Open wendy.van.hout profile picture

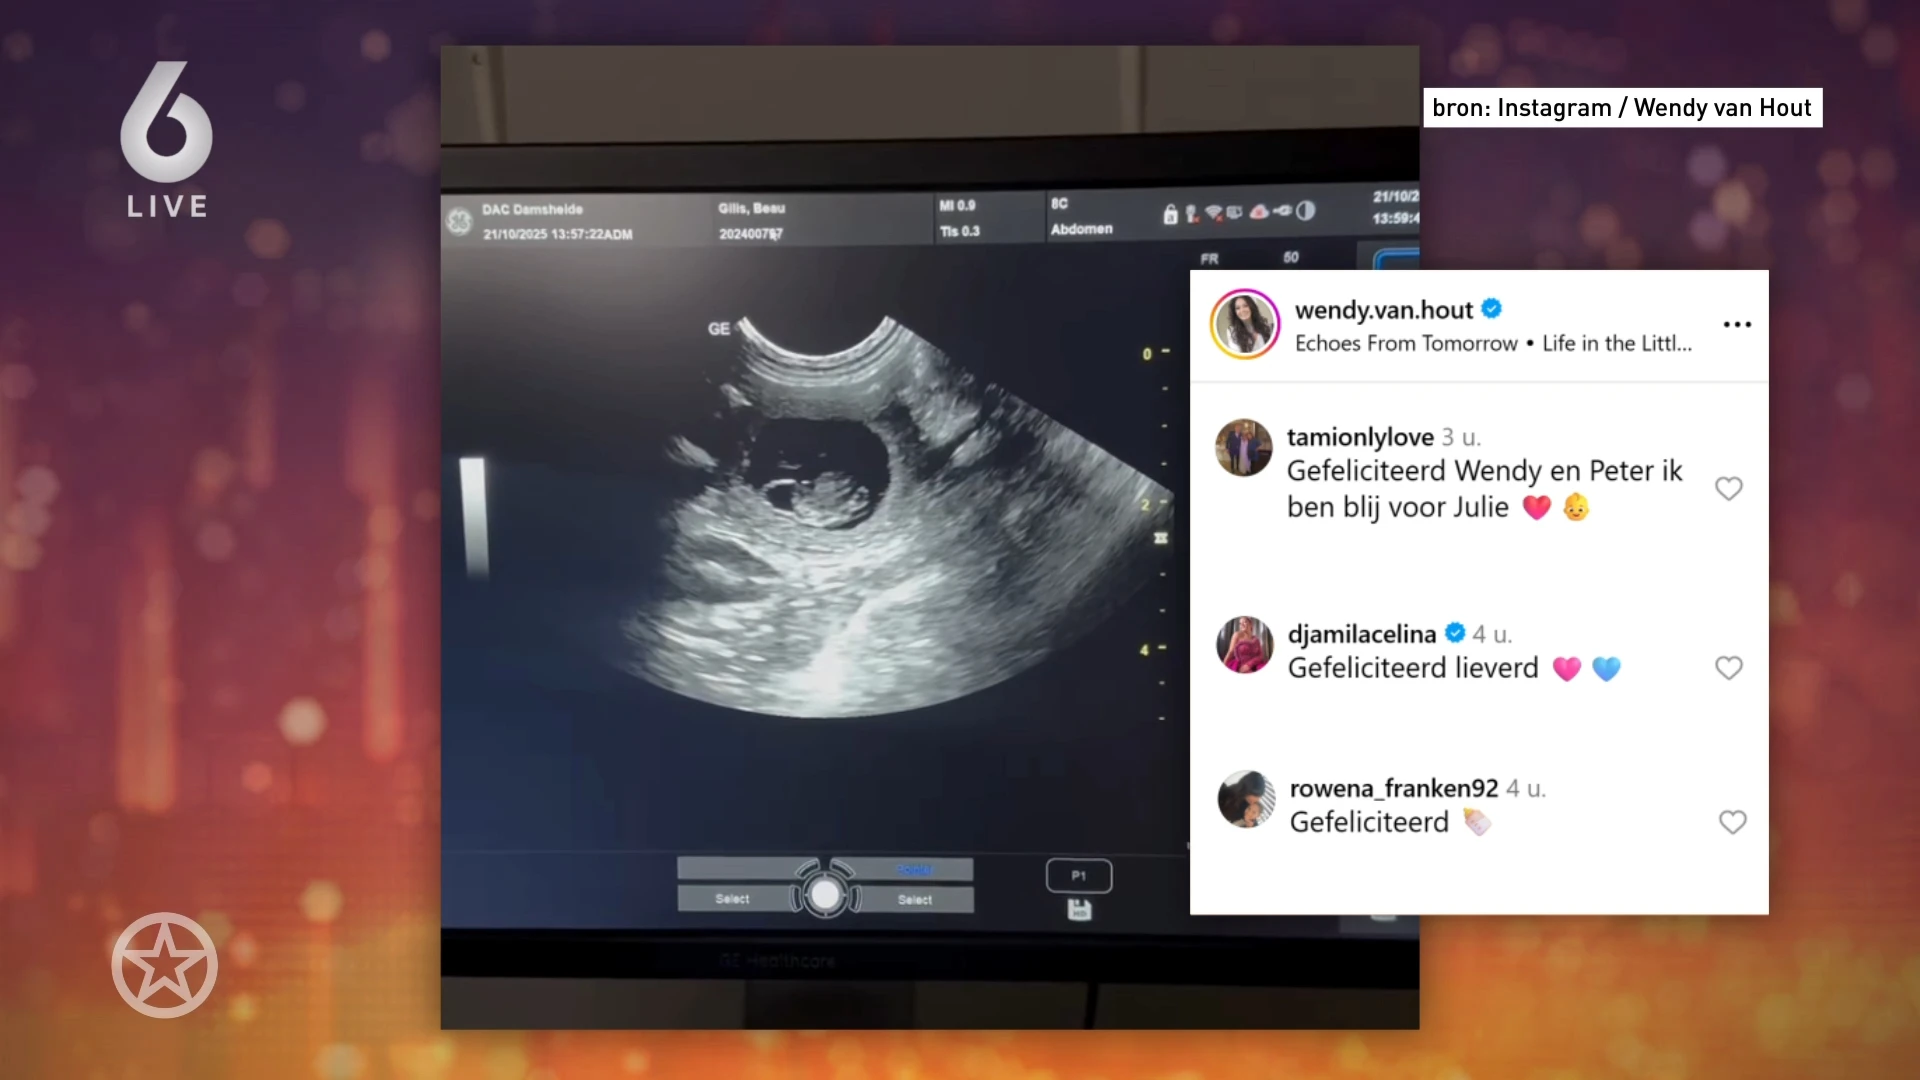[1245, 324]
